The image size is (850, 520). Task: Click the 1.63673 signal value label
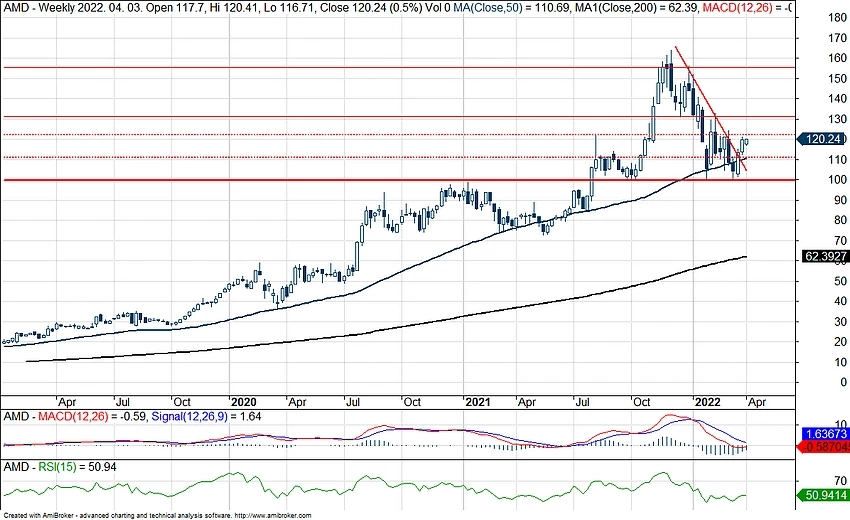point(825,434)
